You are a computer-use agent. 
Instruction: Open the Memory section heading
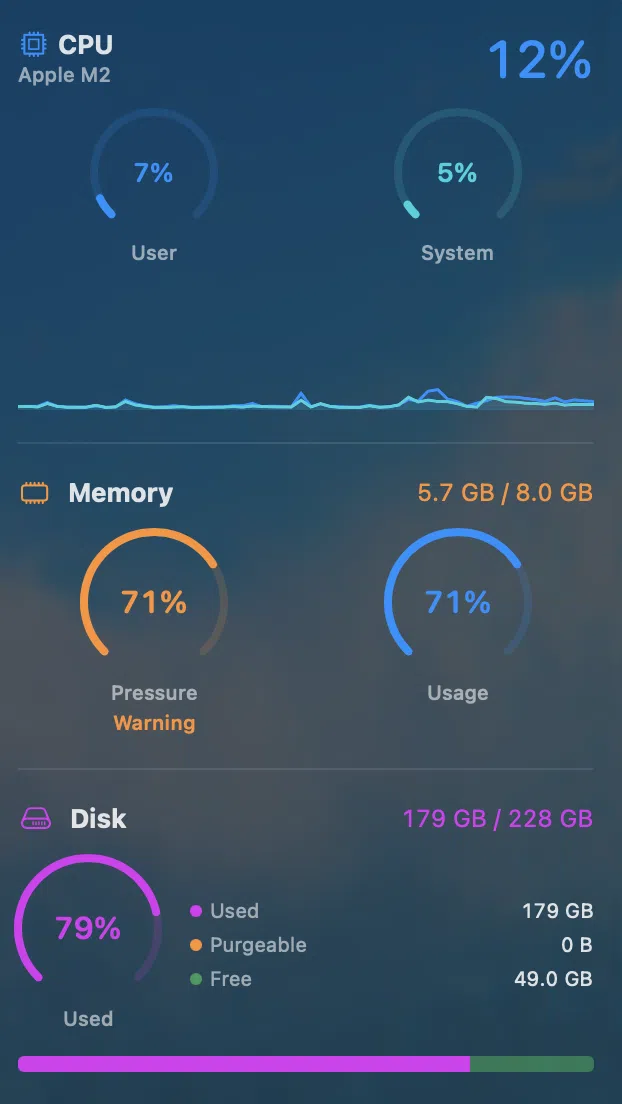(120, 493)
